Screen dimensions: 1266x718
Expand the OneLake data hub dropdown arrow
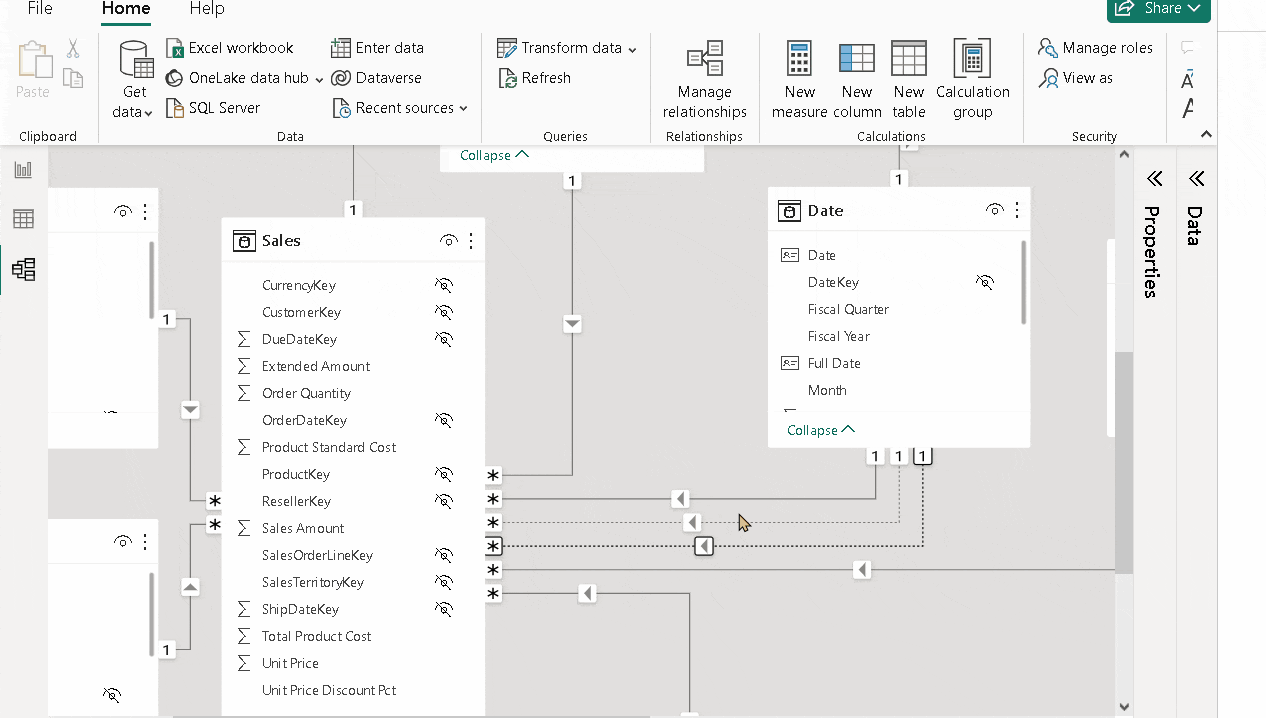coord(319,79)
